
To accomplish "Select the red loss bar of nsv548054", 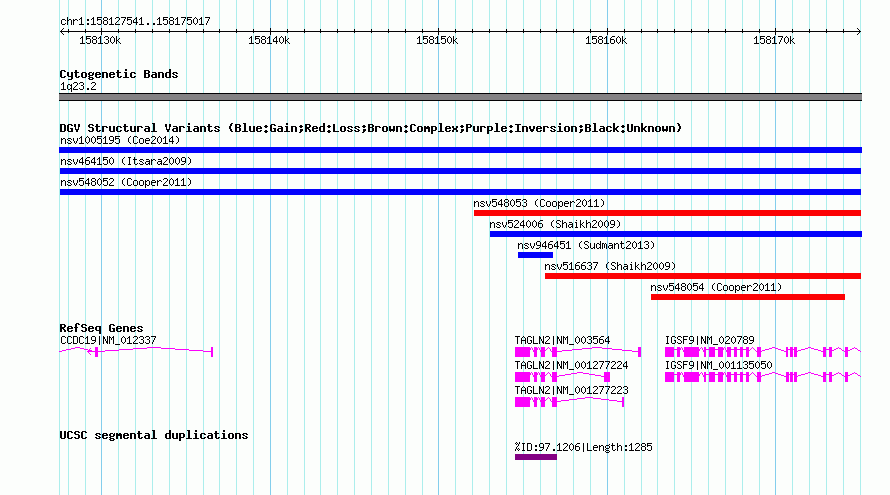I will pyautogui.click(x=748, y=297).
